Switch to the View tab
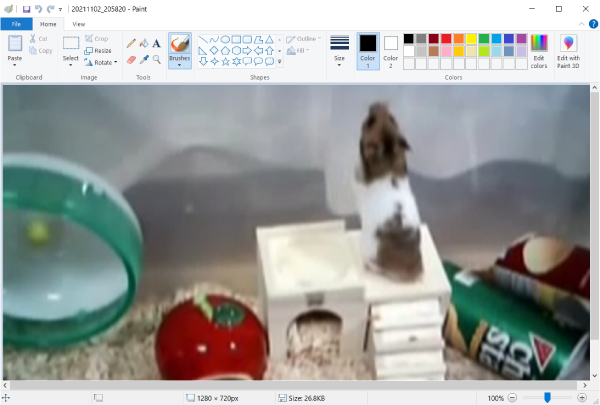The image size is (600, 405). [79, 23]
